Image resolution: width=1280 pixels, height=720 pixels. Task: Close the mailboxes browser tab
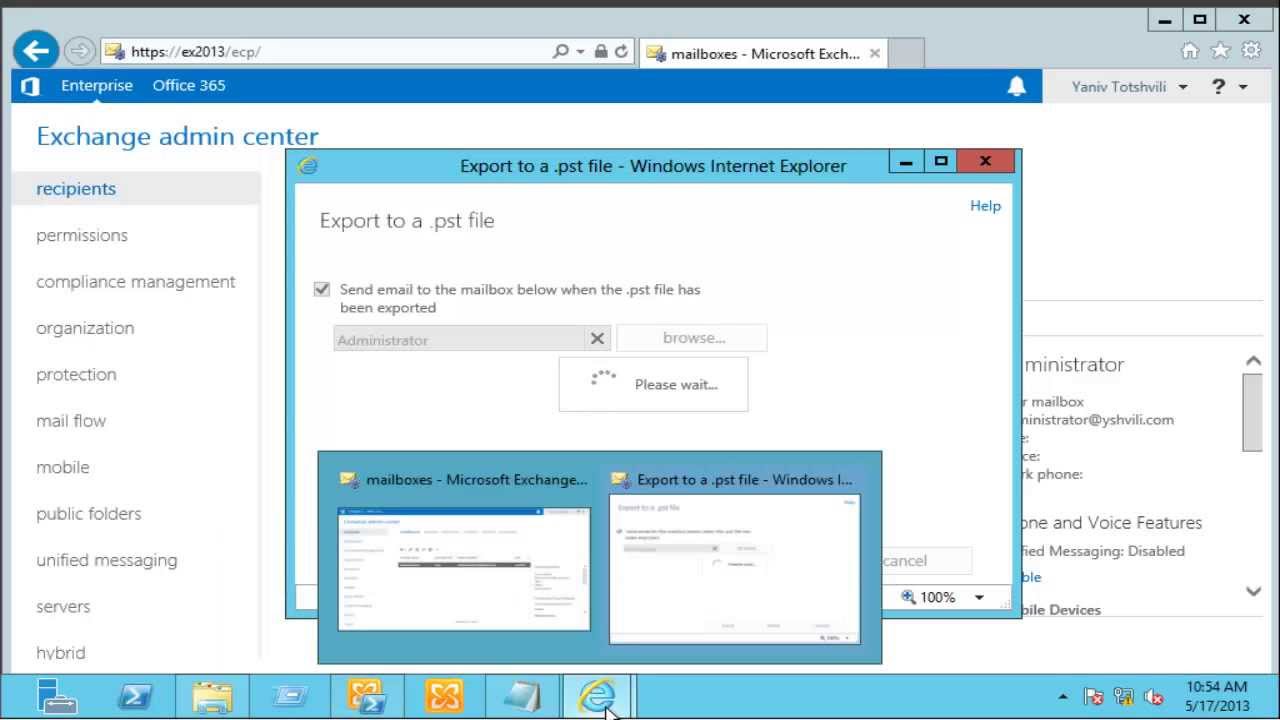875,54
